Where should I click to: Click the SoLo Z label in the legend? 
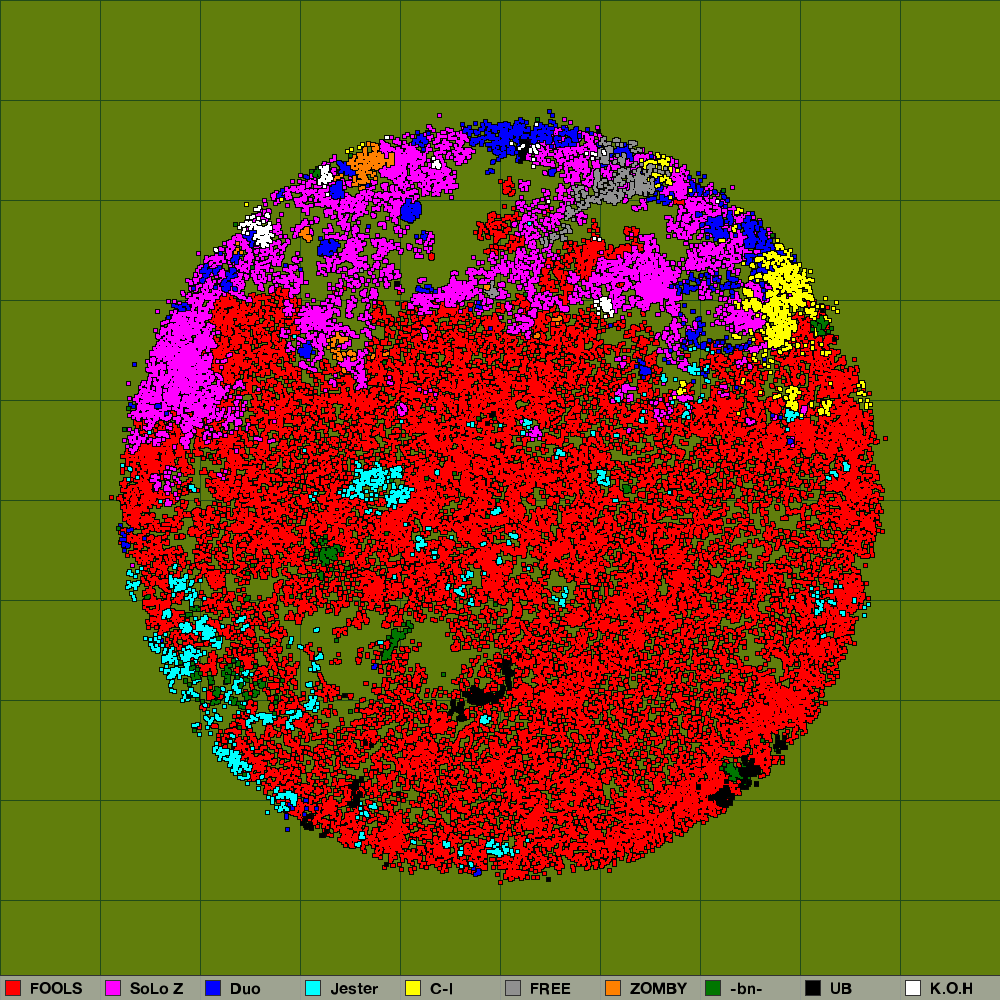(156, 988)
